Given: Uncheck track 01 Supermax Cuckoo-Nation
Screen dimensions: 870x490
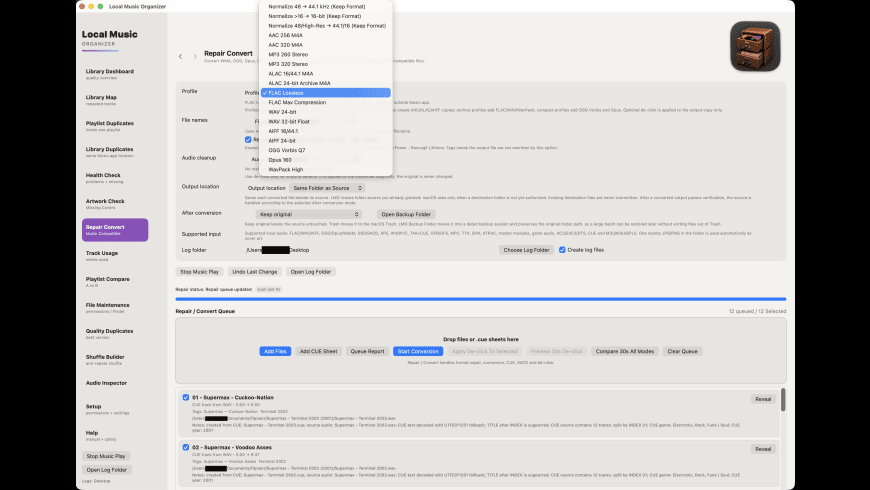Looking at the screenshot, I should (186, 397).
